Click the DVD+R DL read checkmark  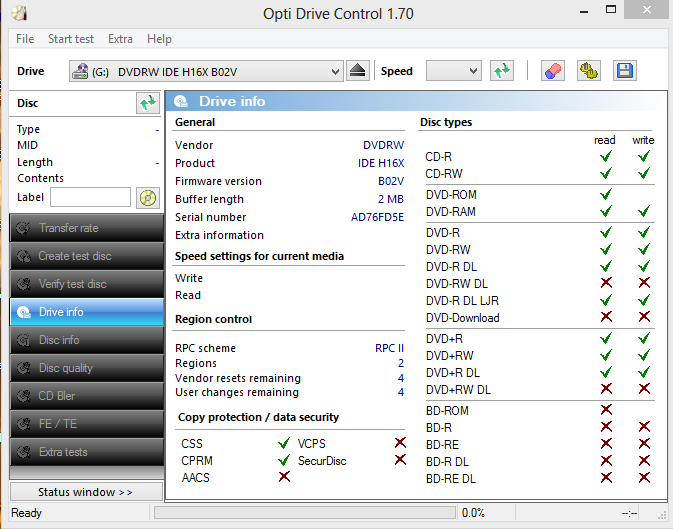(x=606, y=372)
